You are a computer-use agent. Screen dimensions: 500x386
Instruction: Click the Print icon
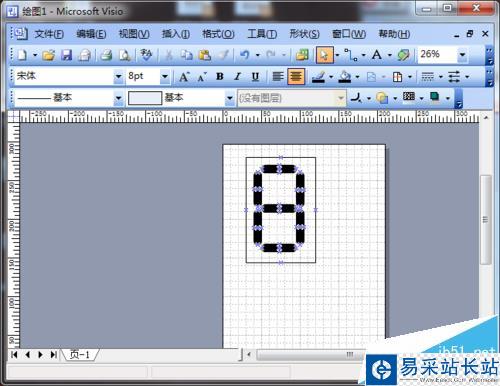click(x=106, y=55)
